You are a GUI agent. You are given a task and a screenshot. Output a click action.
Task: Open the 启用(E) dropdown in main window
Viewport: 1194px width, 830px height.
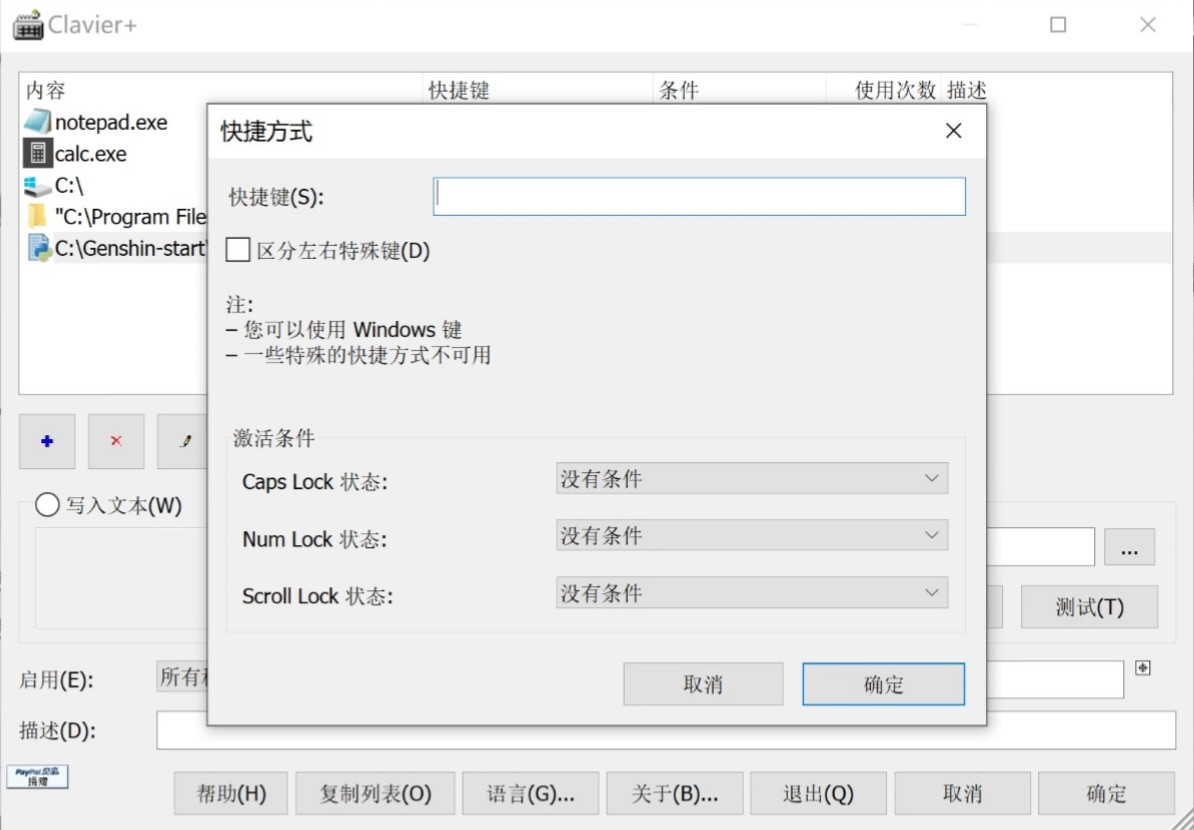point(182,676)
